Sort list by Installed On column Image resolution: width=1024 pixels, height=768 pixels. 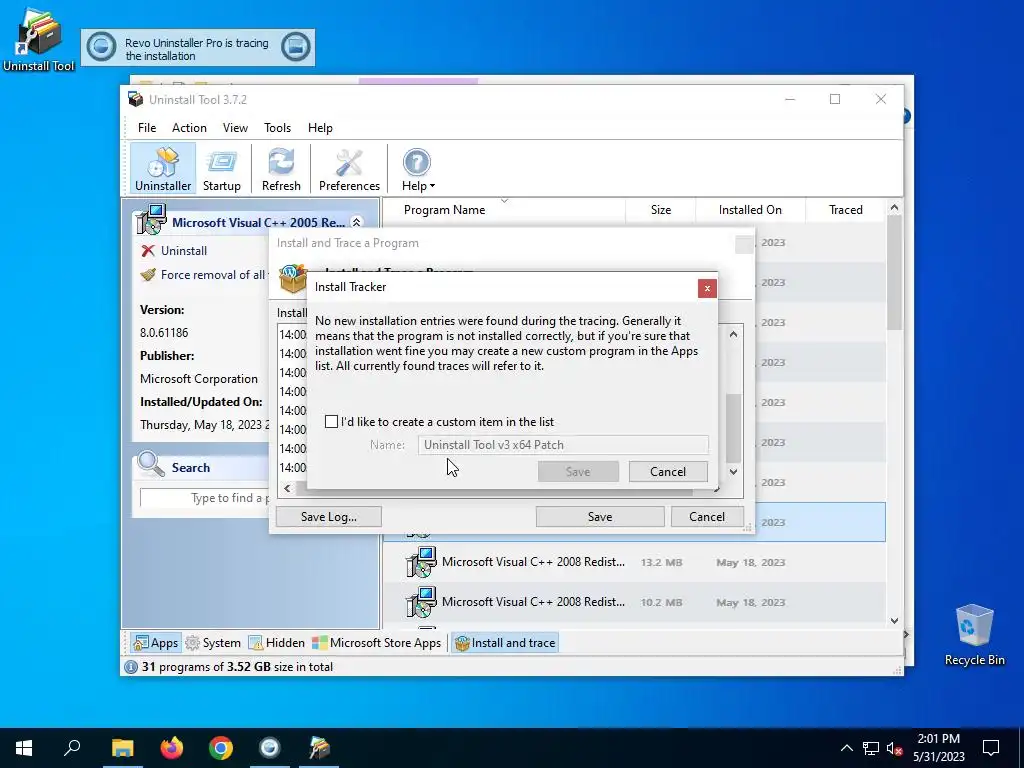[x=750, y=210]
